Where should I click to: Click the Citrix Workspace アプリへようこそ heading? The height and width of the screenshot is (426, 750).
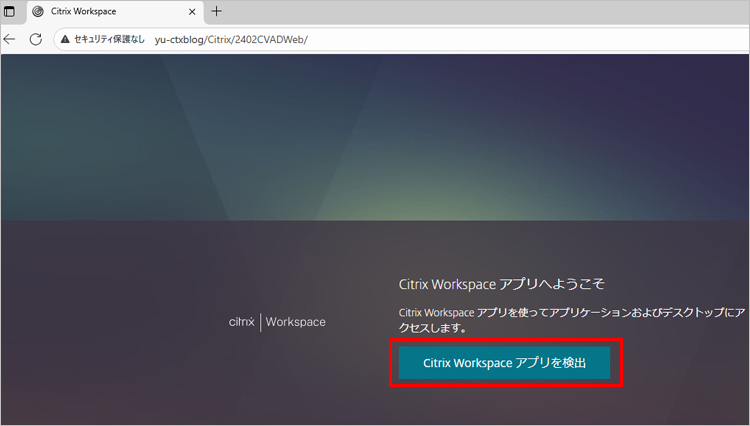(501, 284)
